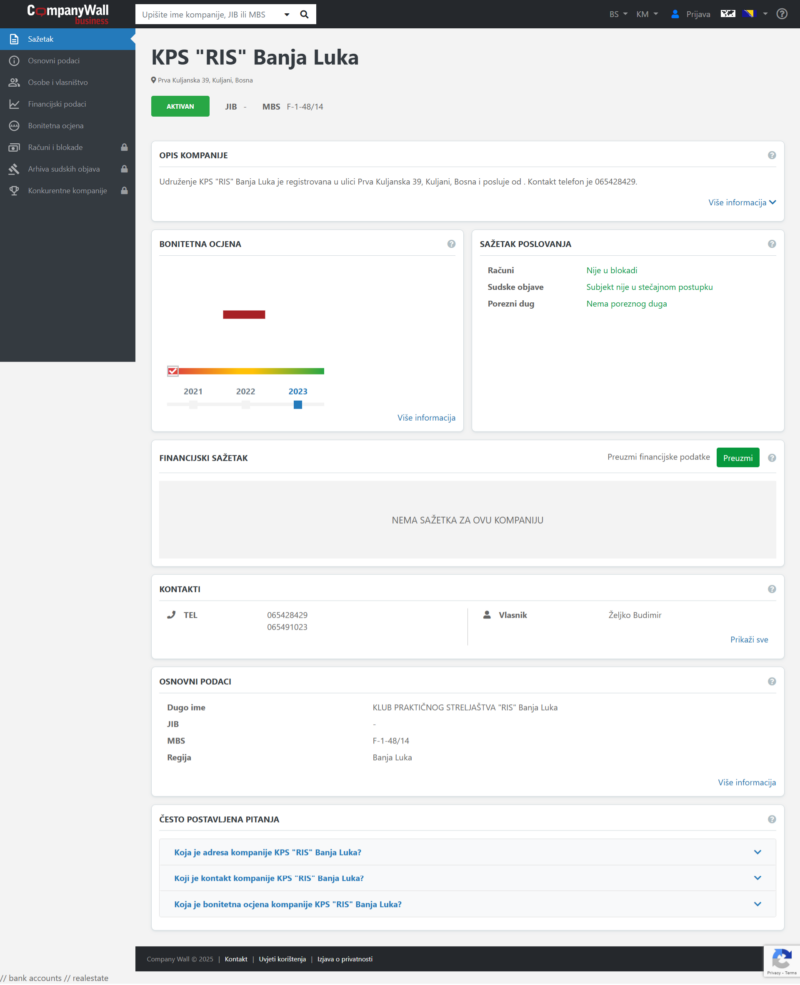The width and height of the screenshot is (800, 985).
Task: Click phone number 065428429 in Kontakti
Action: (287, 615)
